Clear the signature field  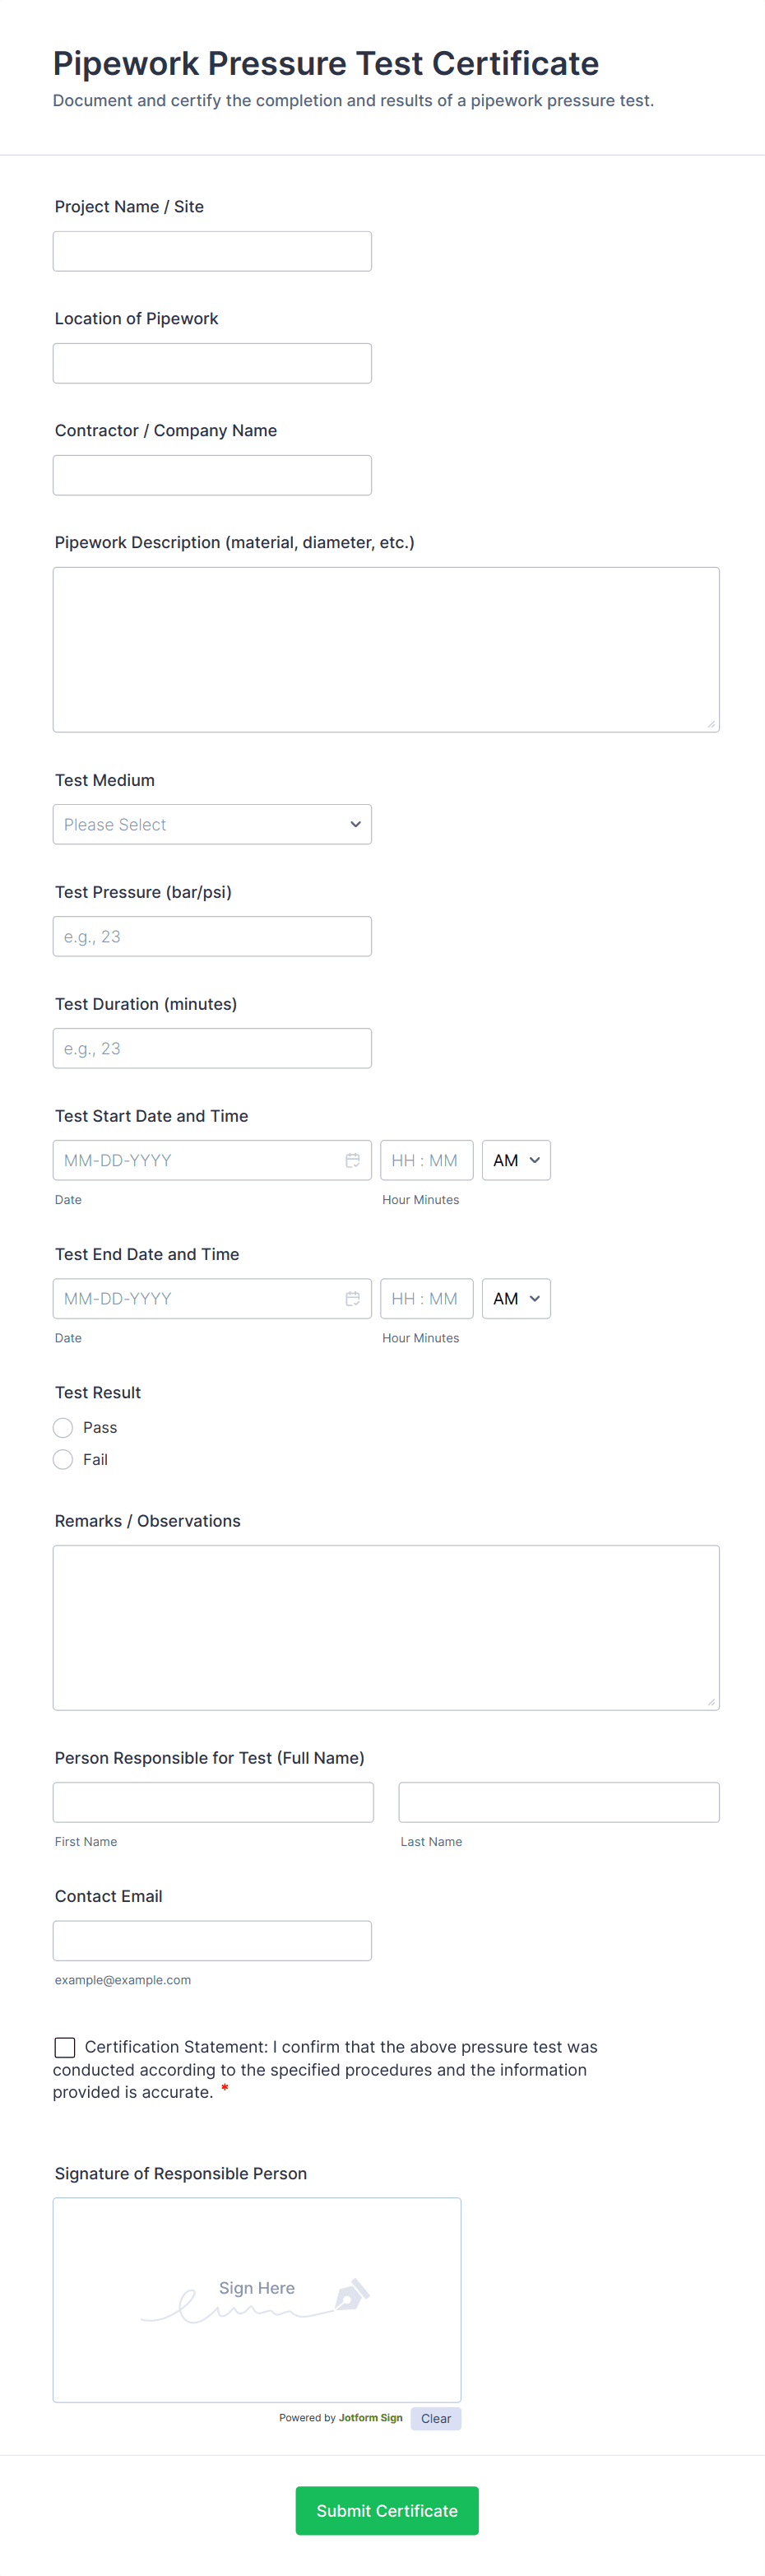tap(435, 2418)
